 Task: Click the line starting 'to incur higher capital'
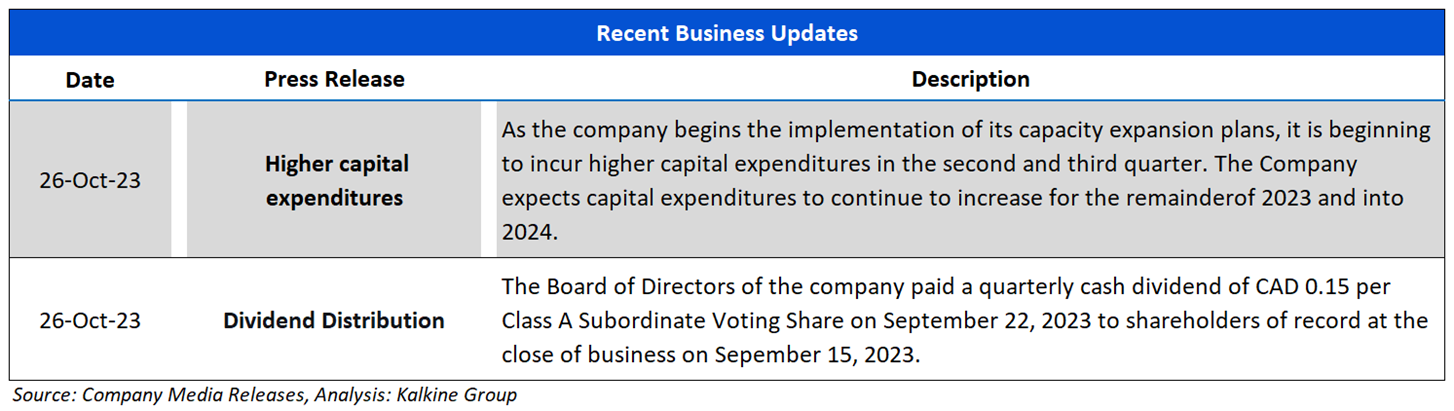tap(928, 163)
